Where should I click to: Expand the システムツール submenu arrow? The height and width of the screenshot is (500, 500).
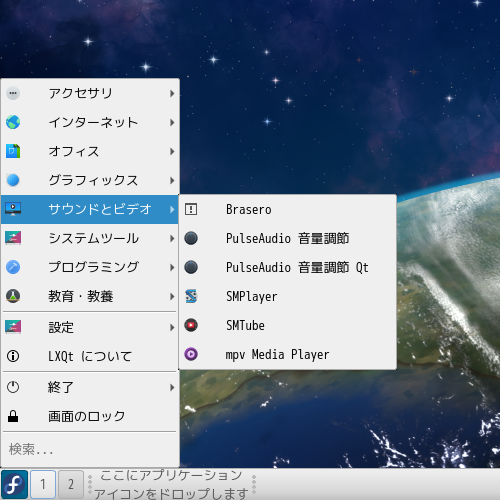172,238
